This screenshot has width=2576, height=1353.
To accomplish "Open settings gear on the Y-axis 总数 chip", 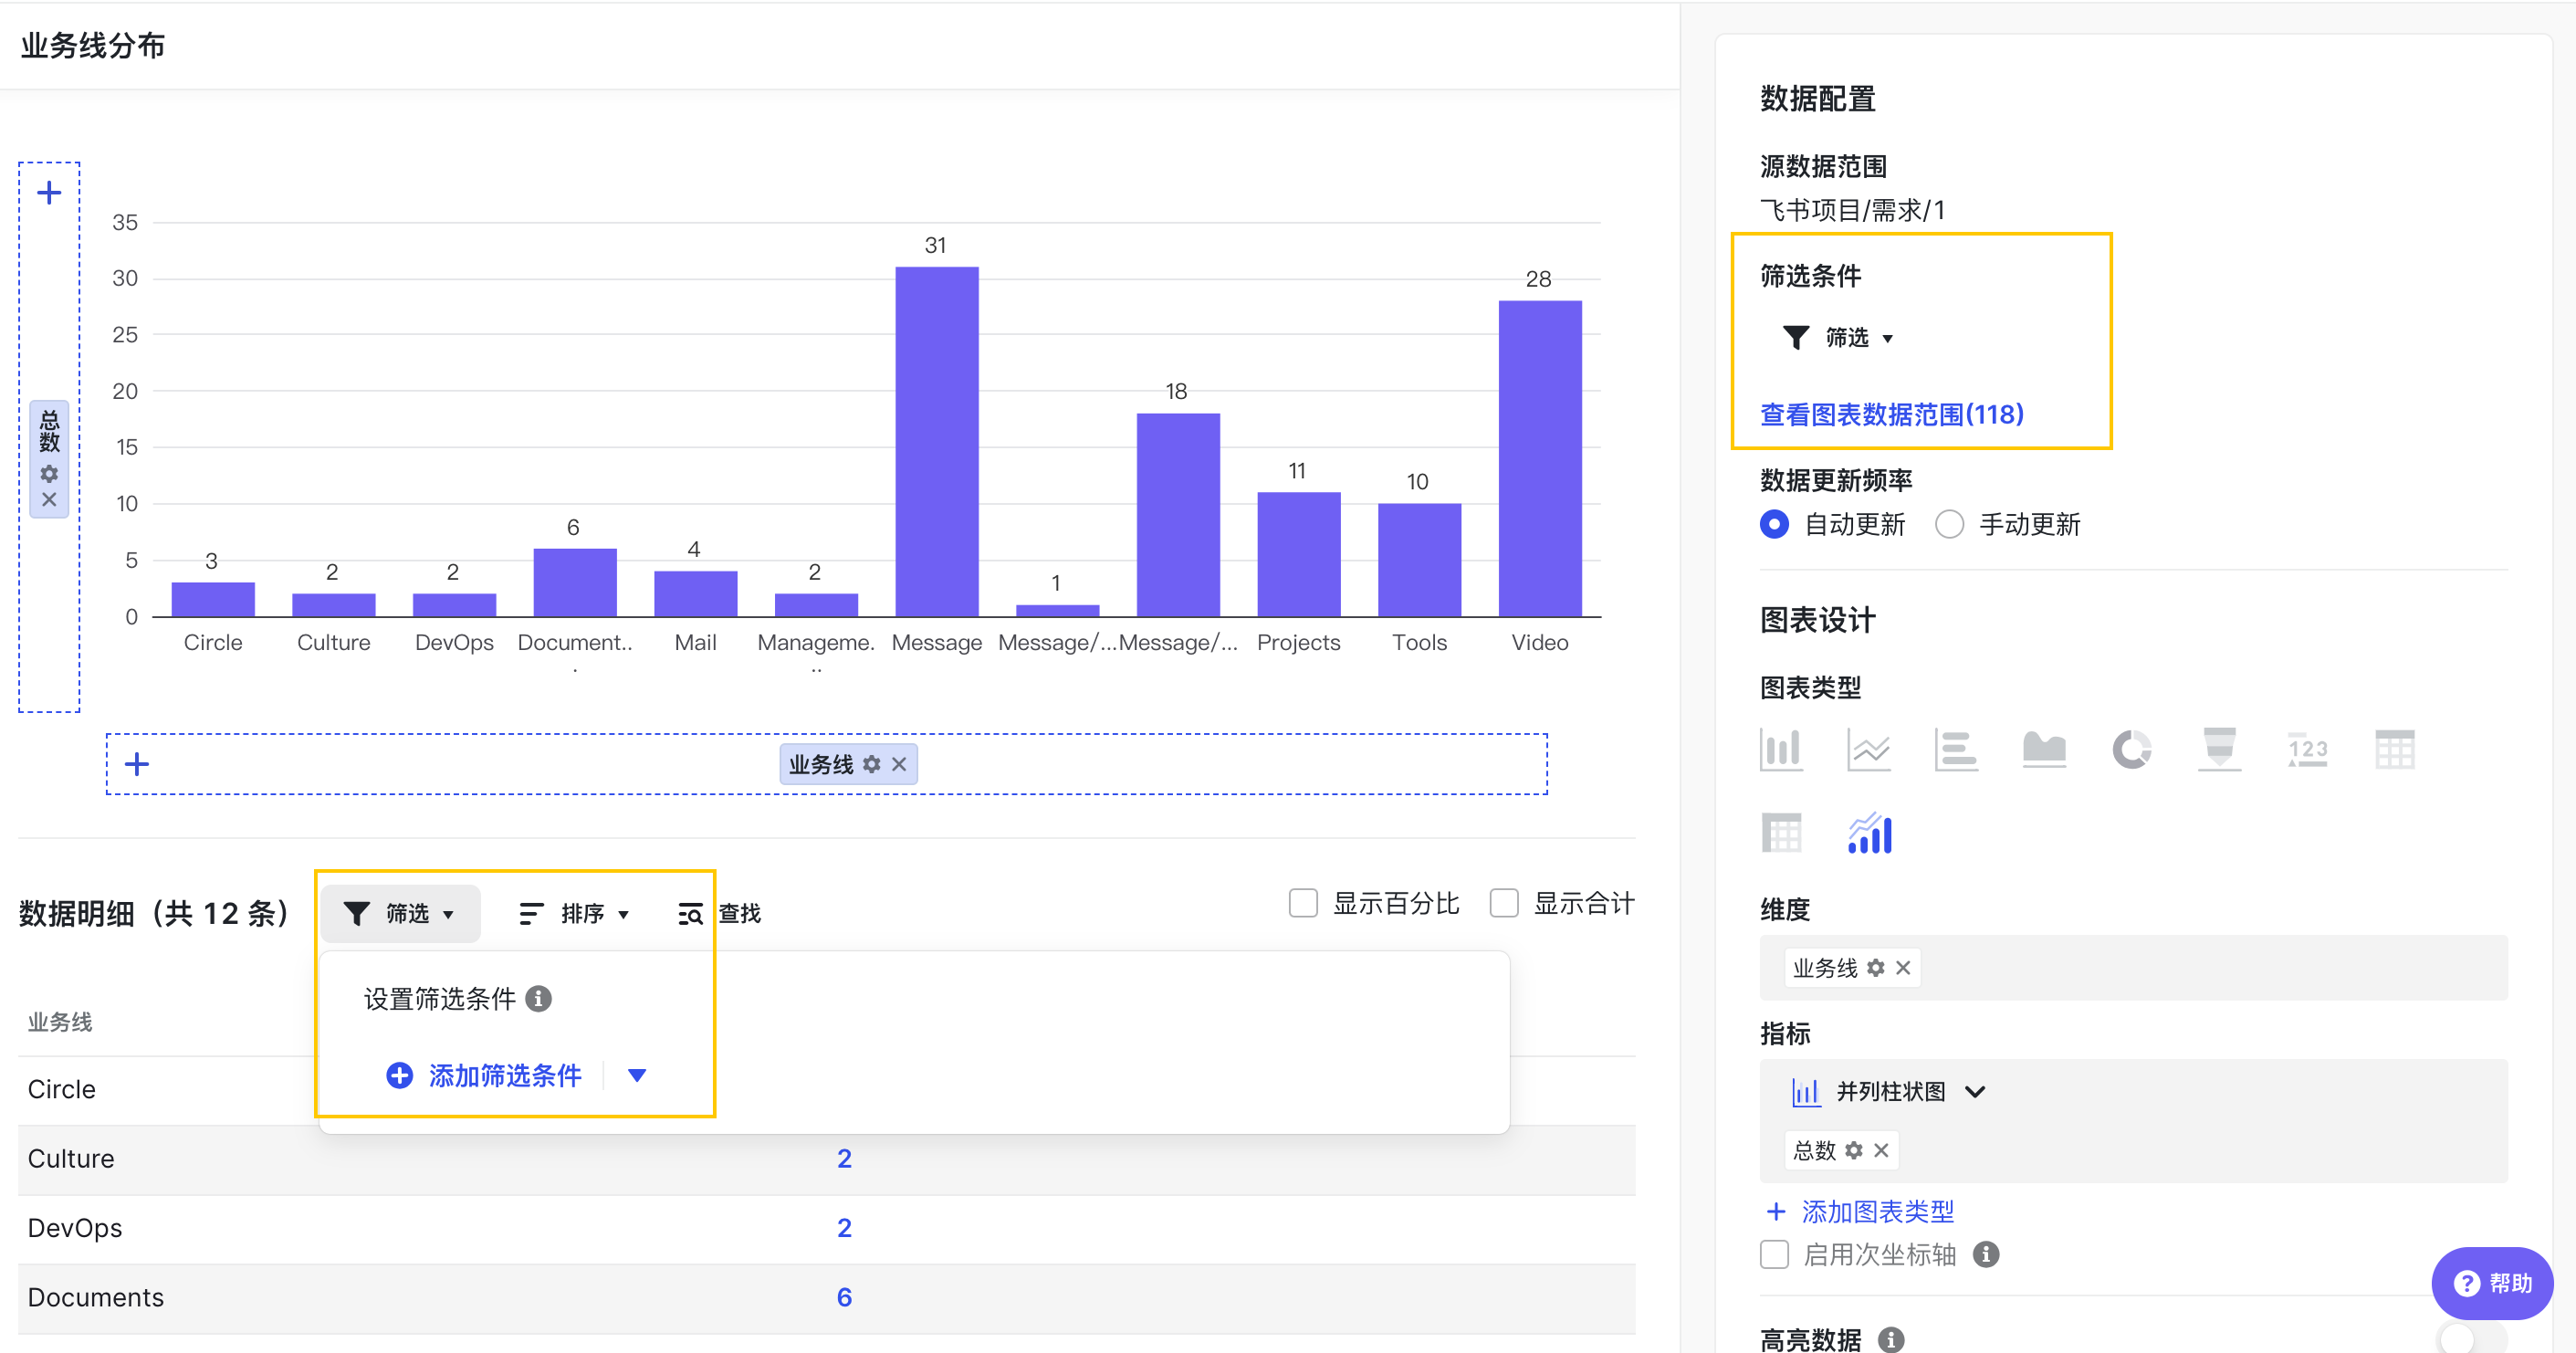I will point(49,474).
